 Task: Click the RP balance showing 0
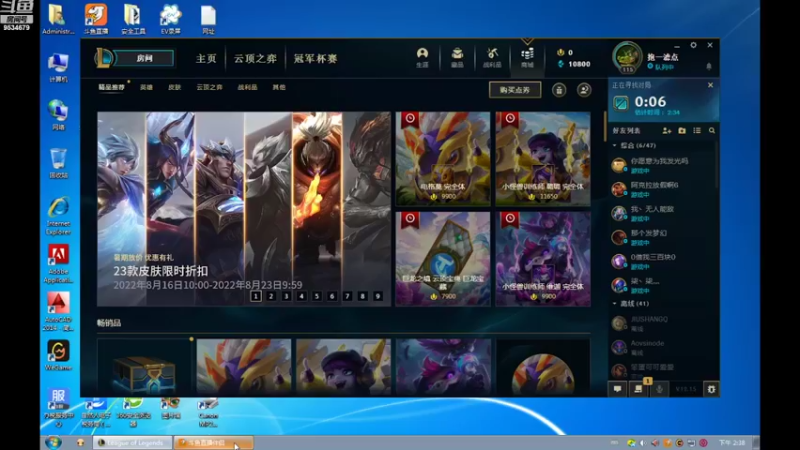(x=565, y=52)
